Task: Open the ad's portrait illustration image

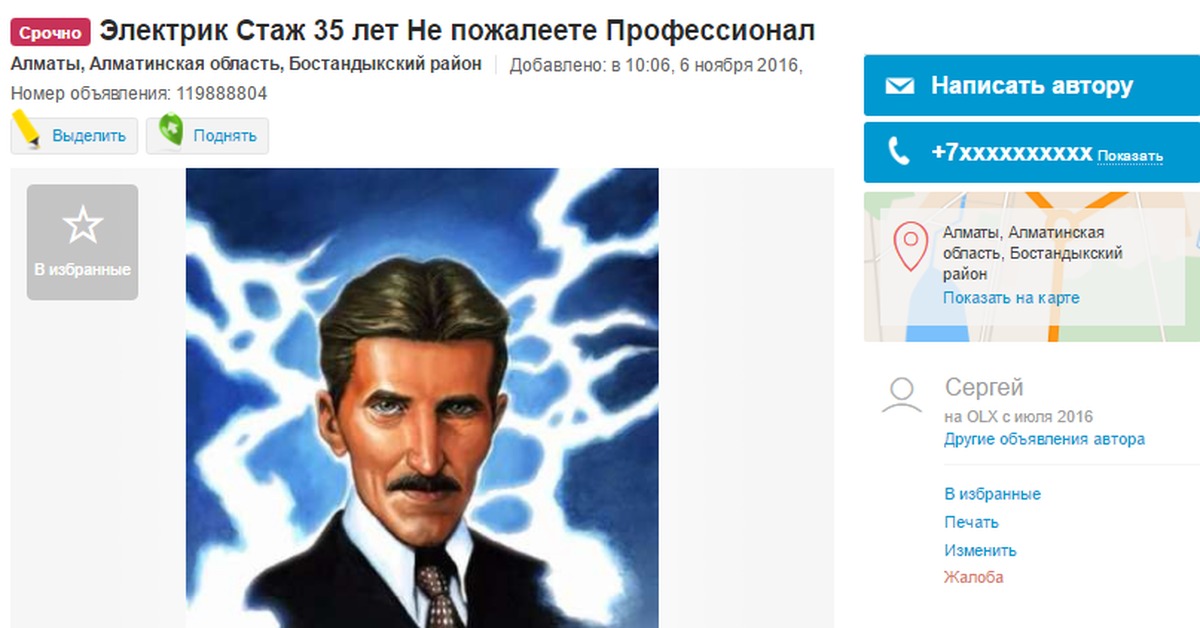Action: tap(422, 398)
